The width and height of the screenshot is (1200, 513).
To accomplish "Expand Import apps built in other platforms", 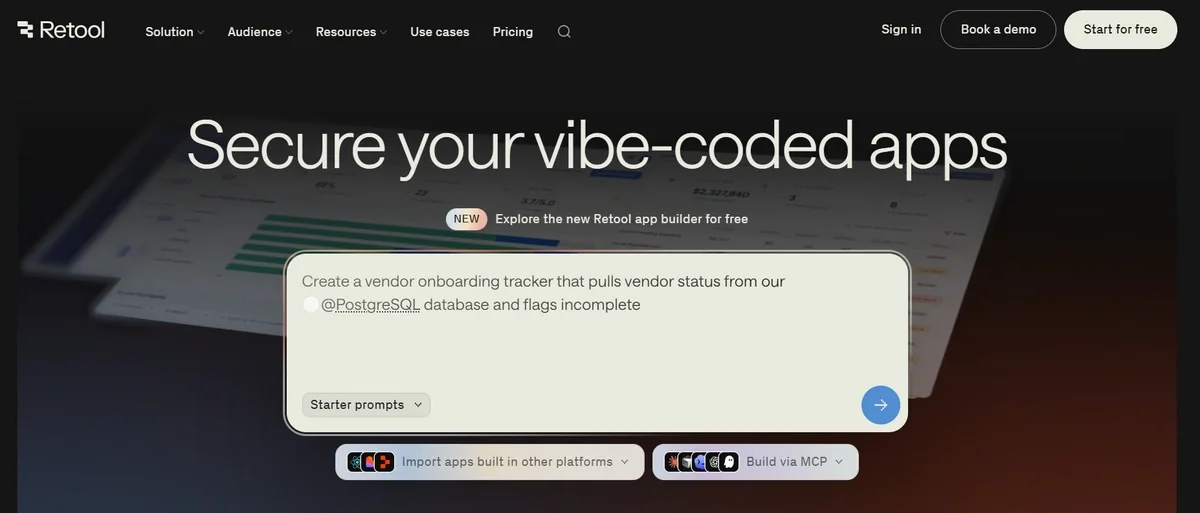I will (490, 462).
